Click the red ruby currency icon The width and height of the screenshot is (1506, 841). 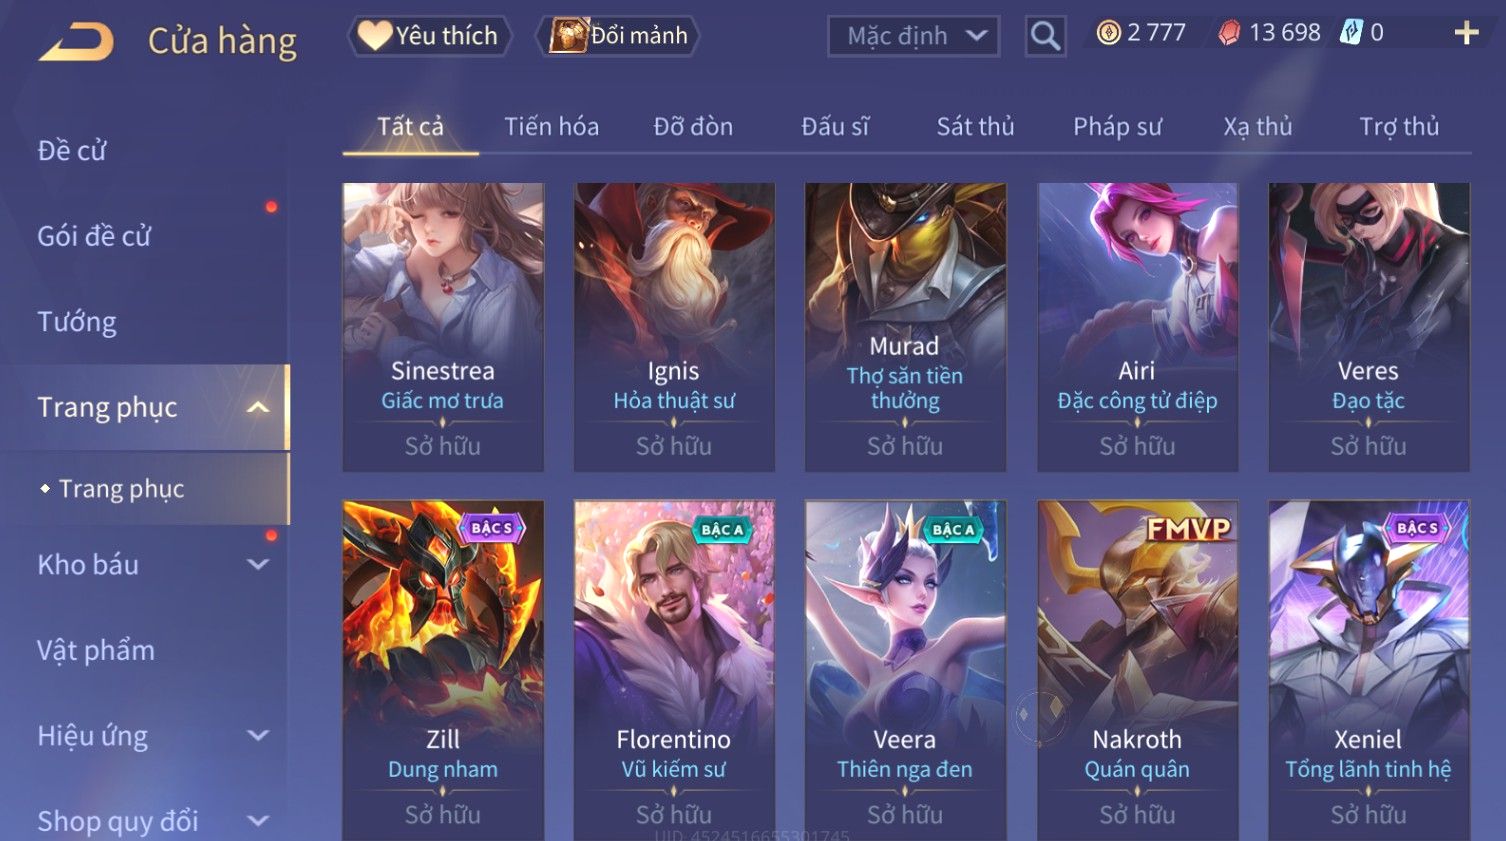[x=1229, y=33]
